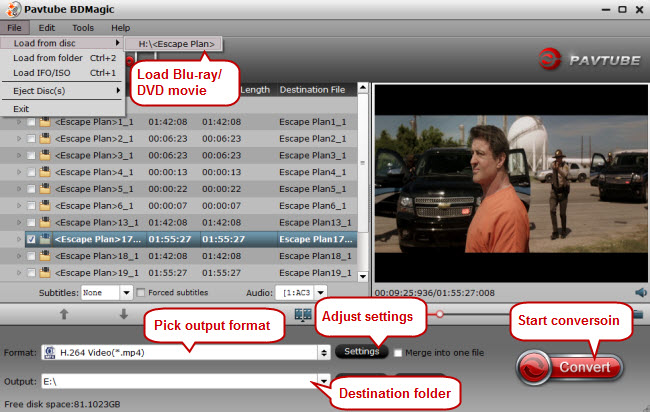Choose Load from disc in File menu
This screenshot has height=412, width=650.
coord(62,43)
